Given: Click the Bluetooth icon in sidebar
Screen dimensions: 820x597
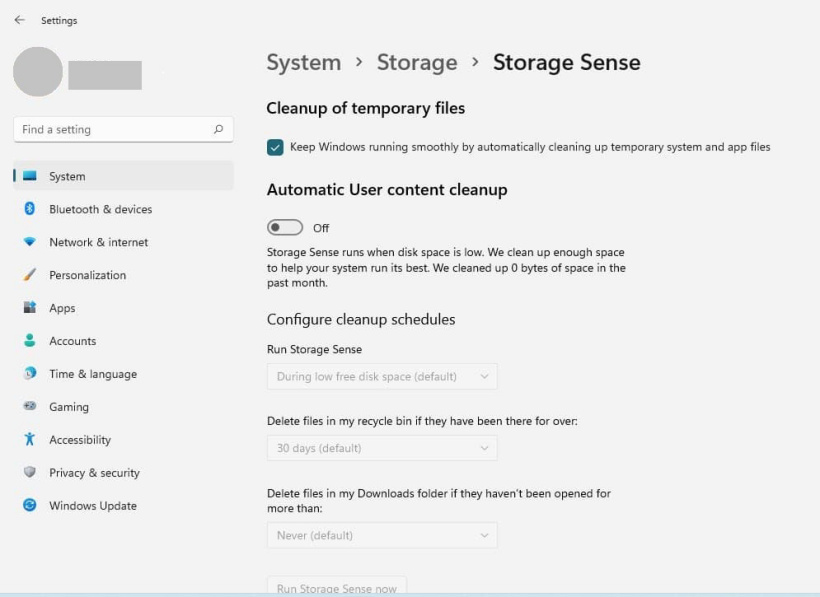Looking at the screenshot, I should [x=30, y=209].
